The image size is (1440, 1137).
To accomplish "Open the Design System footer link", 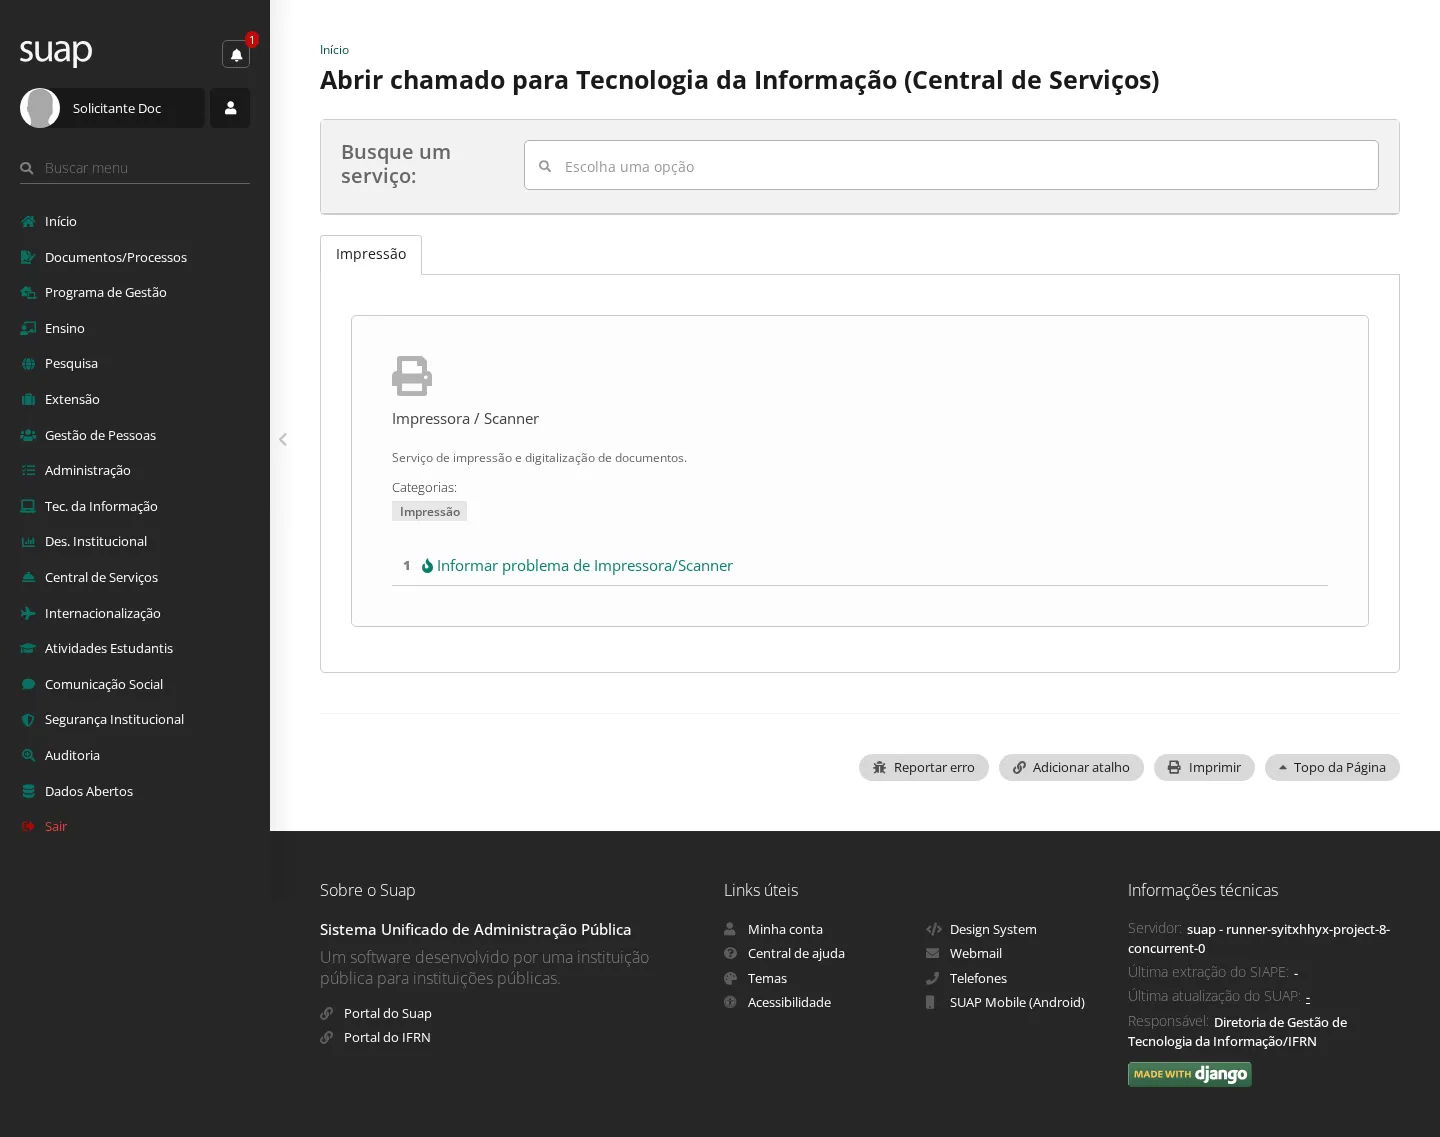I will [x=993, y=929].
